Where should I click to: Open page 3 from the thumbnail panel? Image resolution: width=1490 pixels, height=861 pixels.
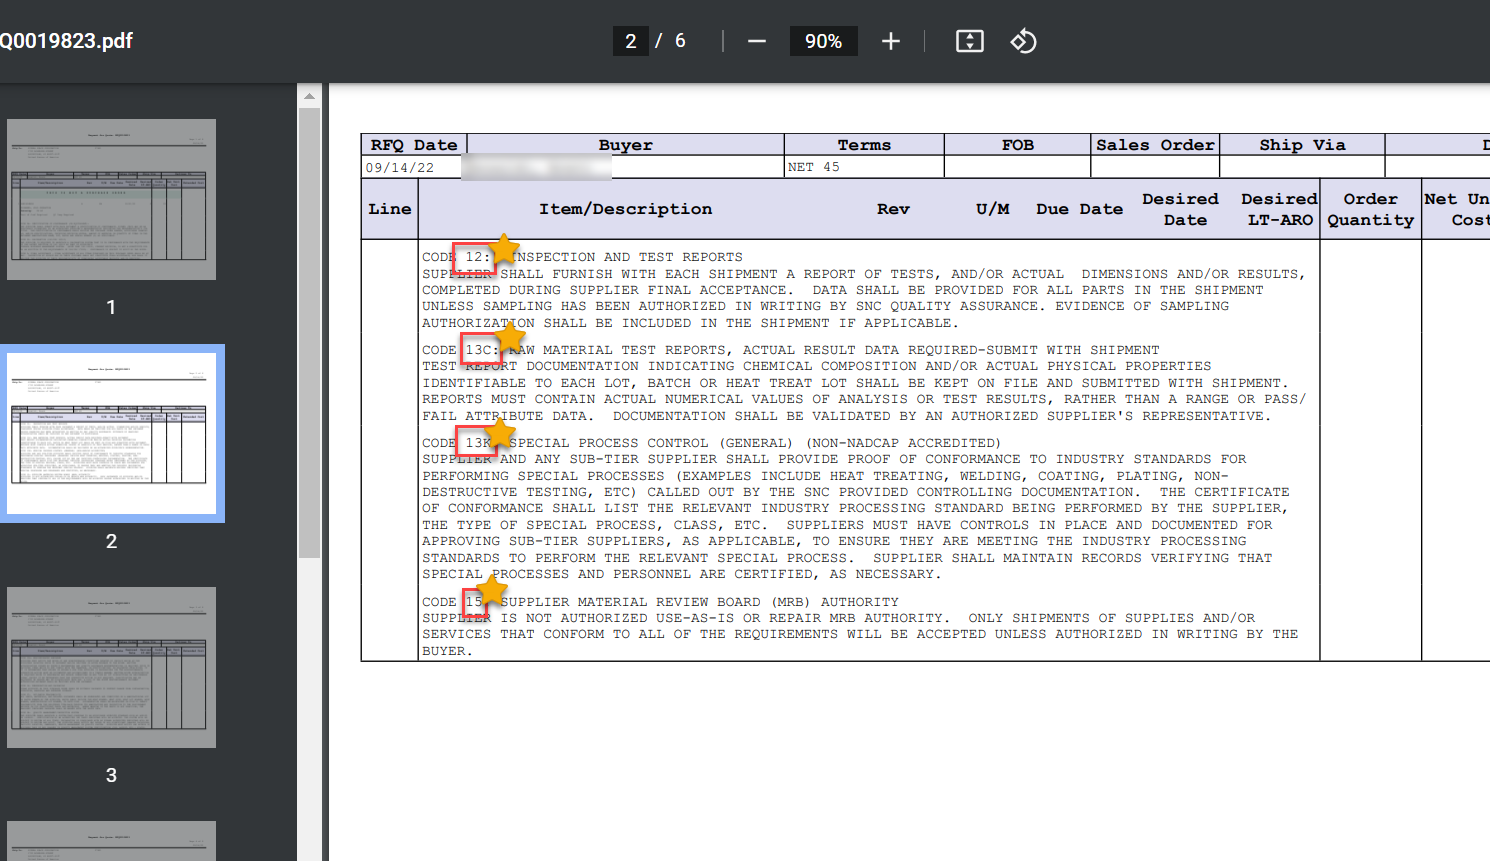(111, 666)
